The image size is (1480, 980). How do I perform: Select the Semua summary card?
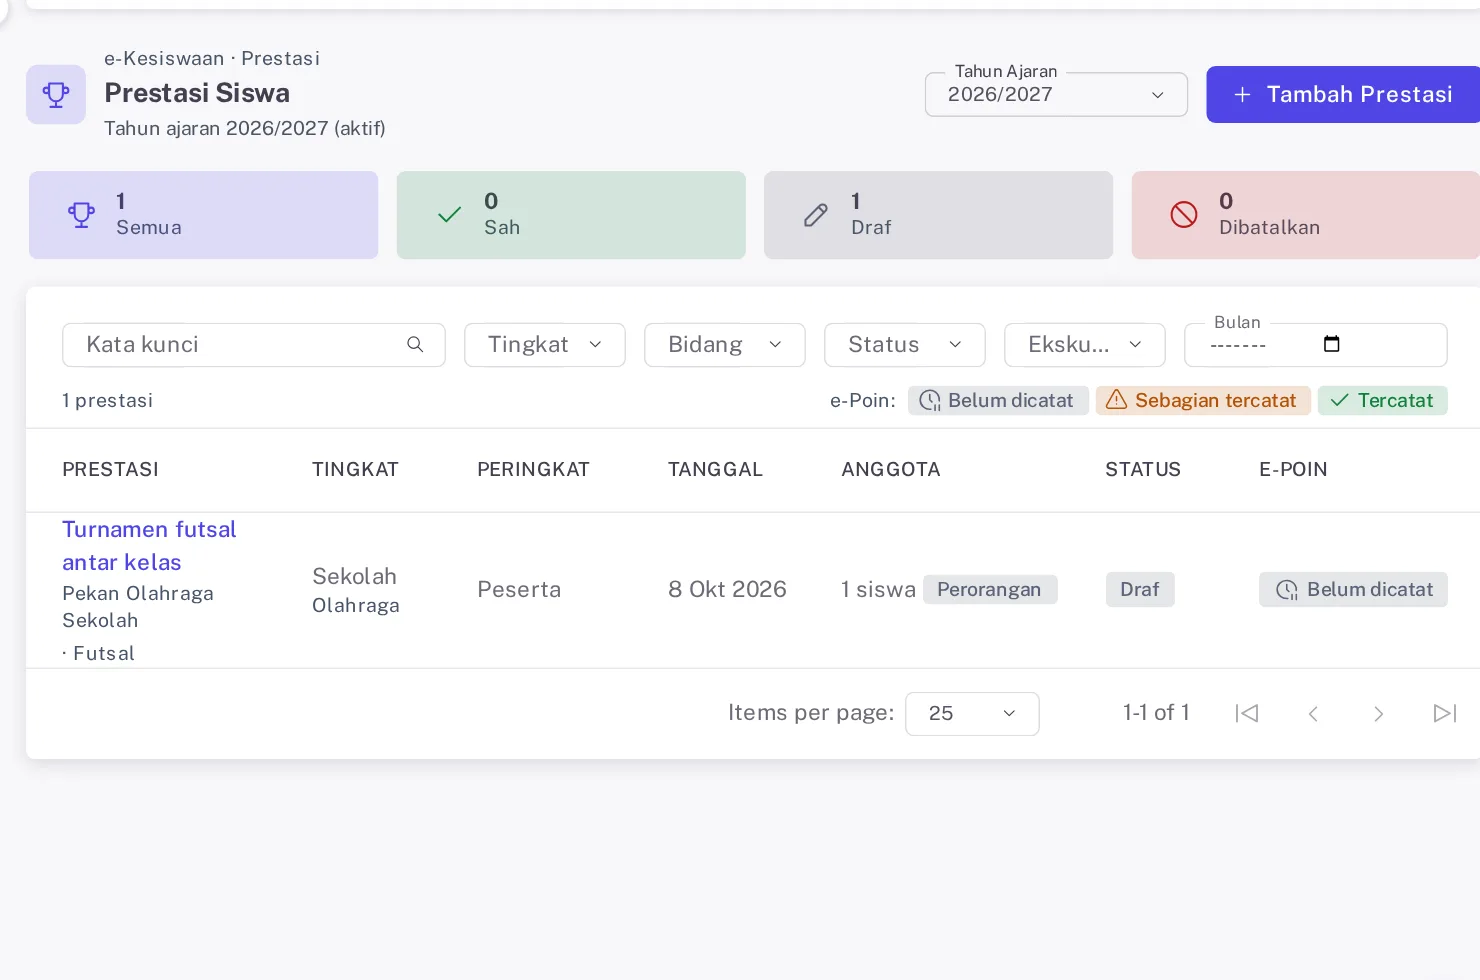click(203, 215)
